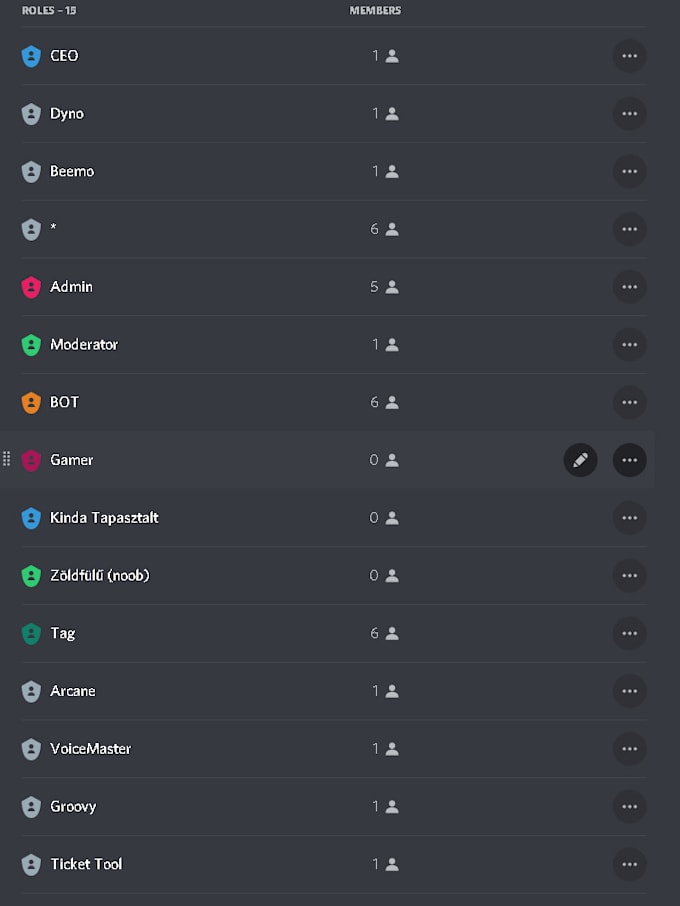
Task: Click the Gamer role's pink shield icon
Action: tap(31, 460)
